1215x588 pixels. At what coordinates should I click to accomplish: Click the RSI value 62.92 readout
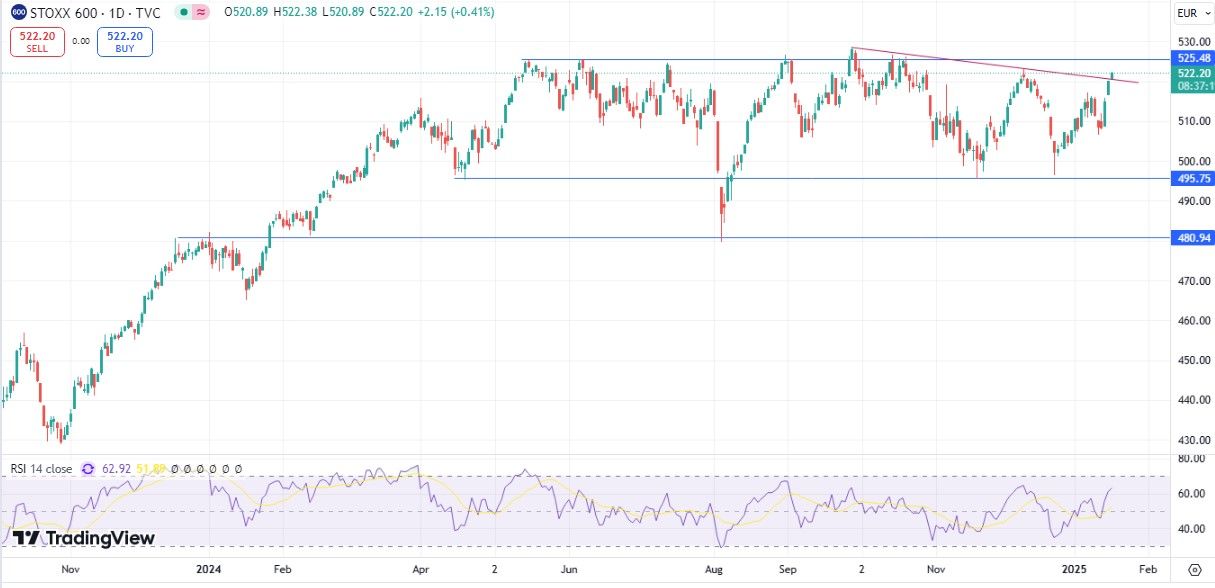pyautogui.click(x=117, y=468)
